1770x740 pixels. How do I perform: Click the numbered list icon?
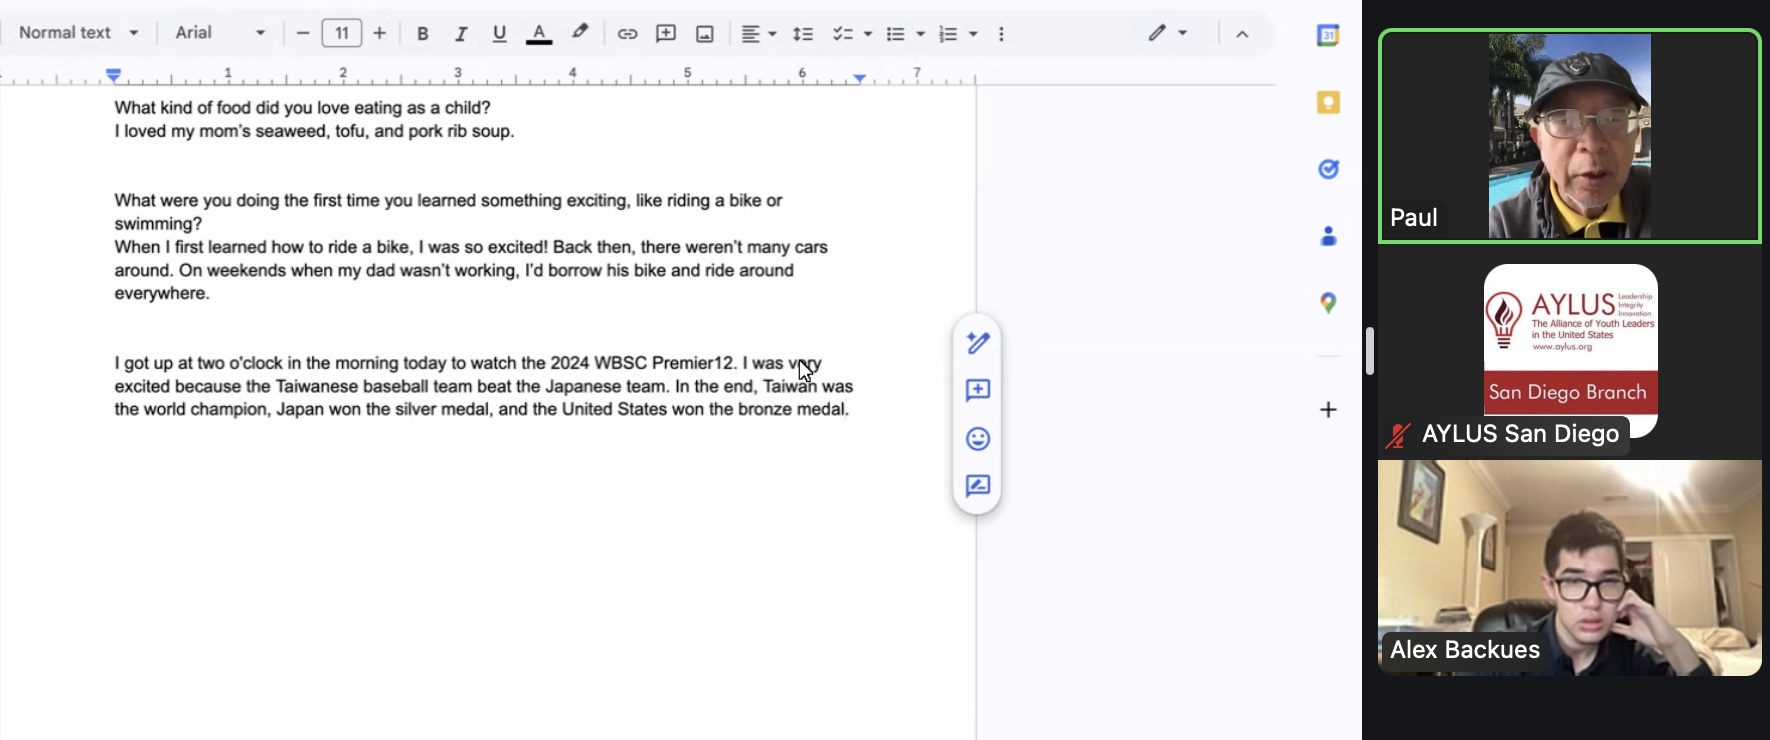[948, 33]
